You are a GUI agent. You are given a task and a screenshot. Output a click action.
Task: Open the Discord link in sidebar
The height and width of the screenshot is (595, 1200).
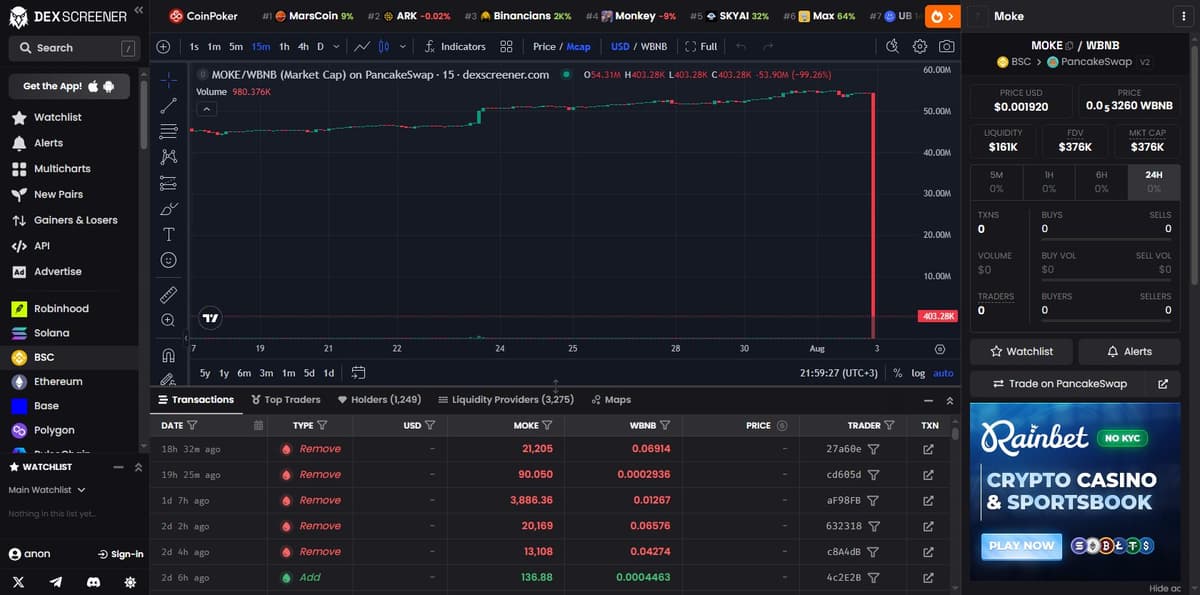(x=93, y=581)
